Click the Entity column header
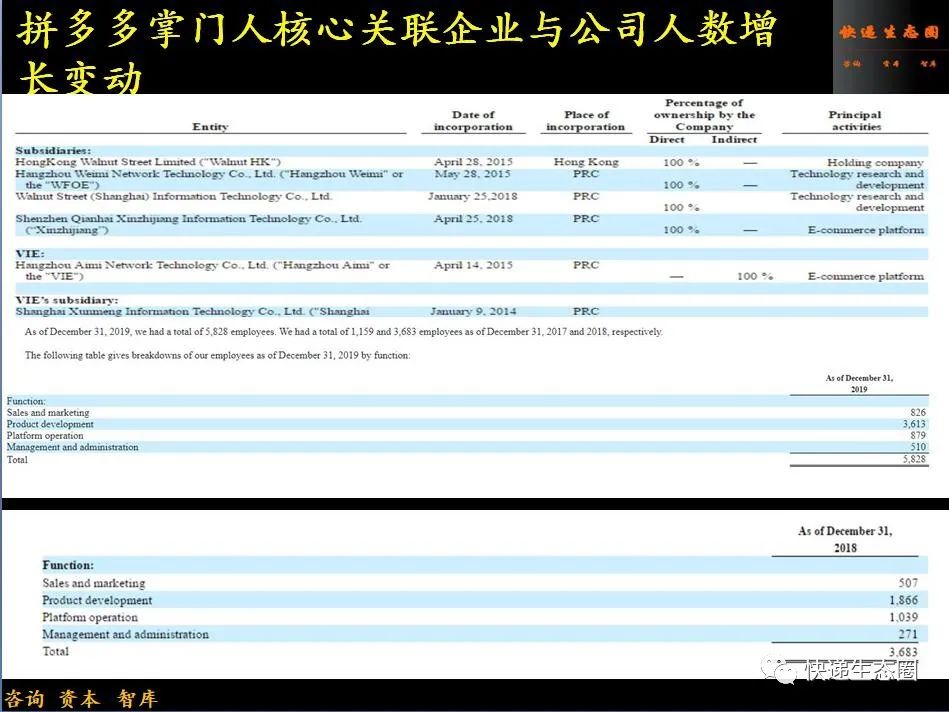The image size is (949, 712). pos(210,124)
